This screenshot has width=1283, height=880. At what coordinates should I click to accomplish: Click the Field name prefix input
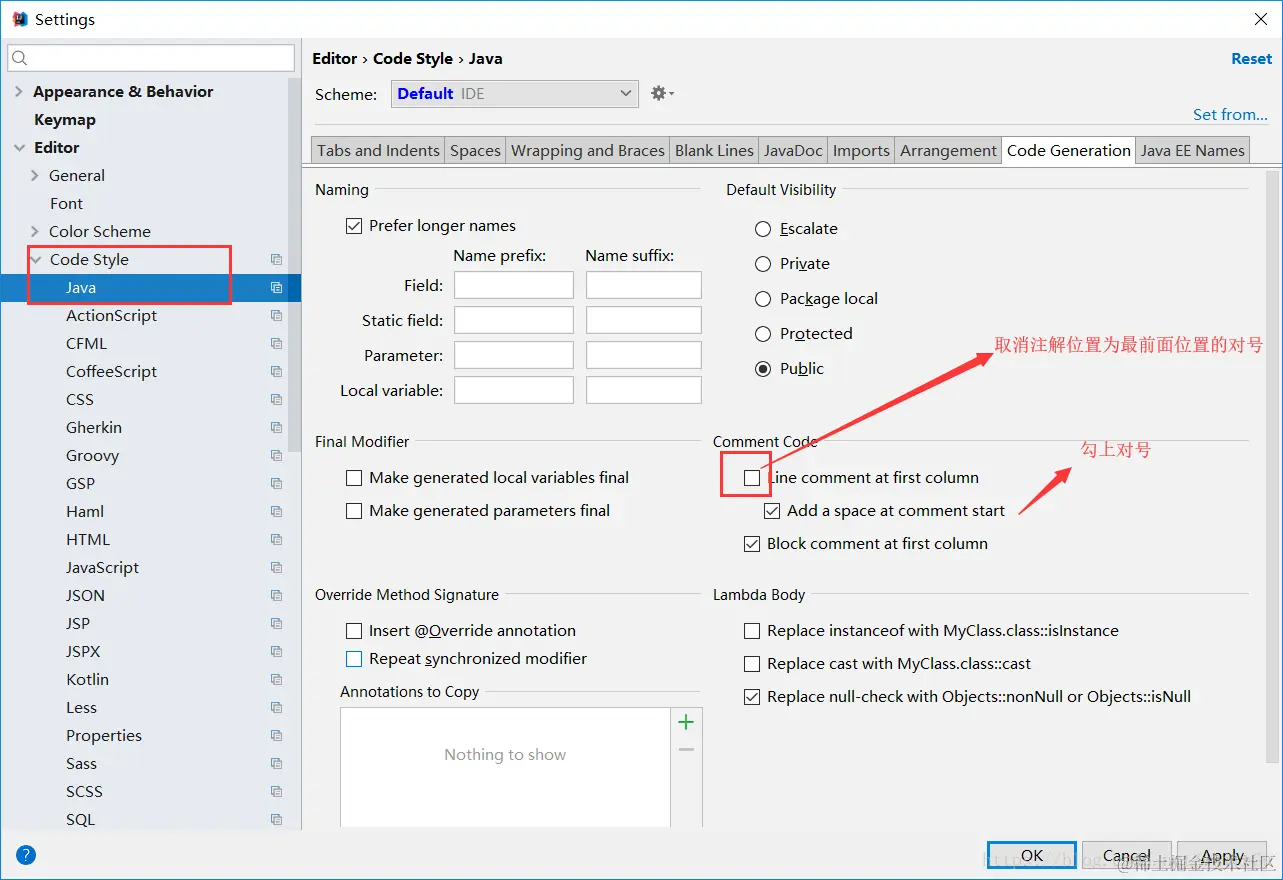(514, 285)
